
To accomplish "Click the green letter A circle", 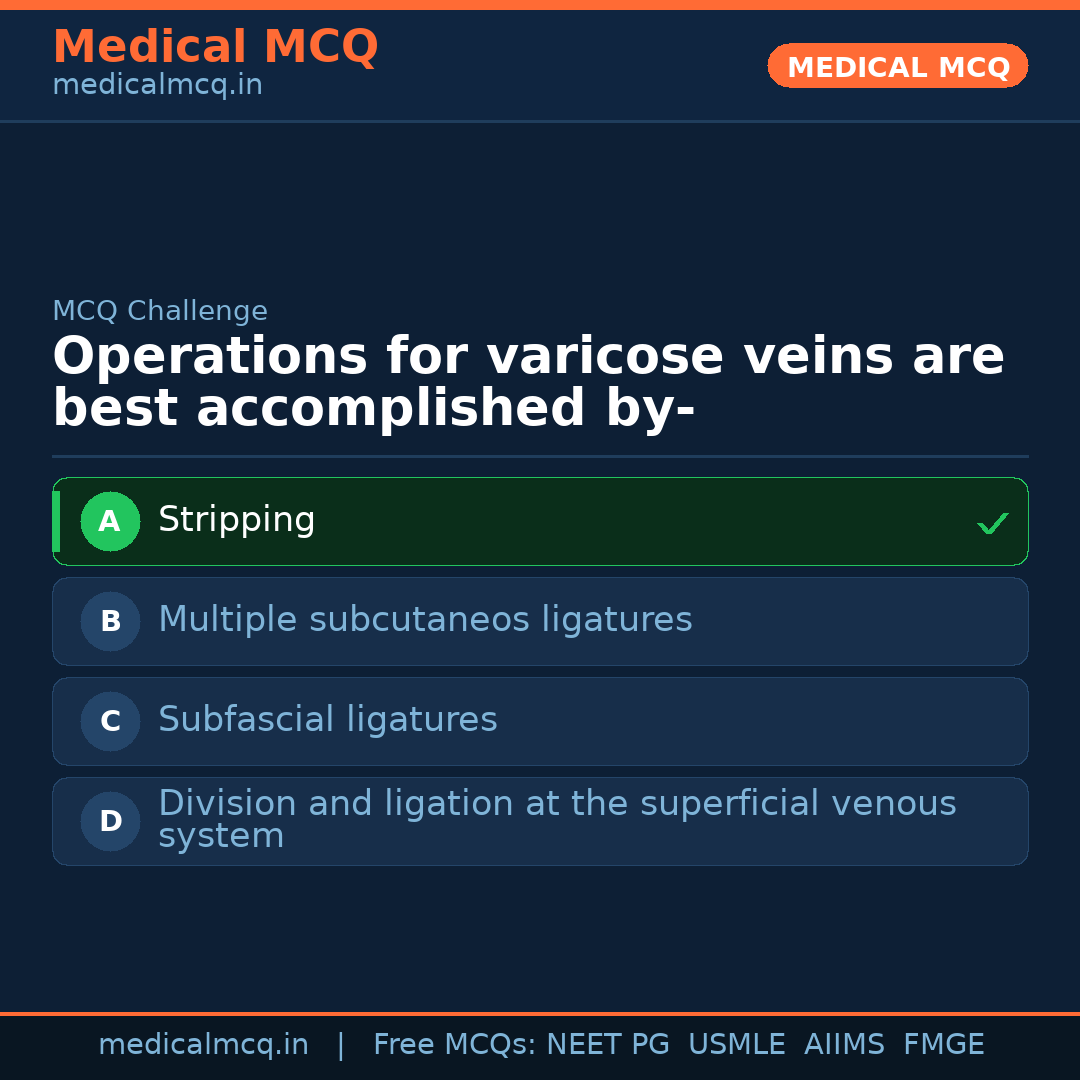I will 110,521.
